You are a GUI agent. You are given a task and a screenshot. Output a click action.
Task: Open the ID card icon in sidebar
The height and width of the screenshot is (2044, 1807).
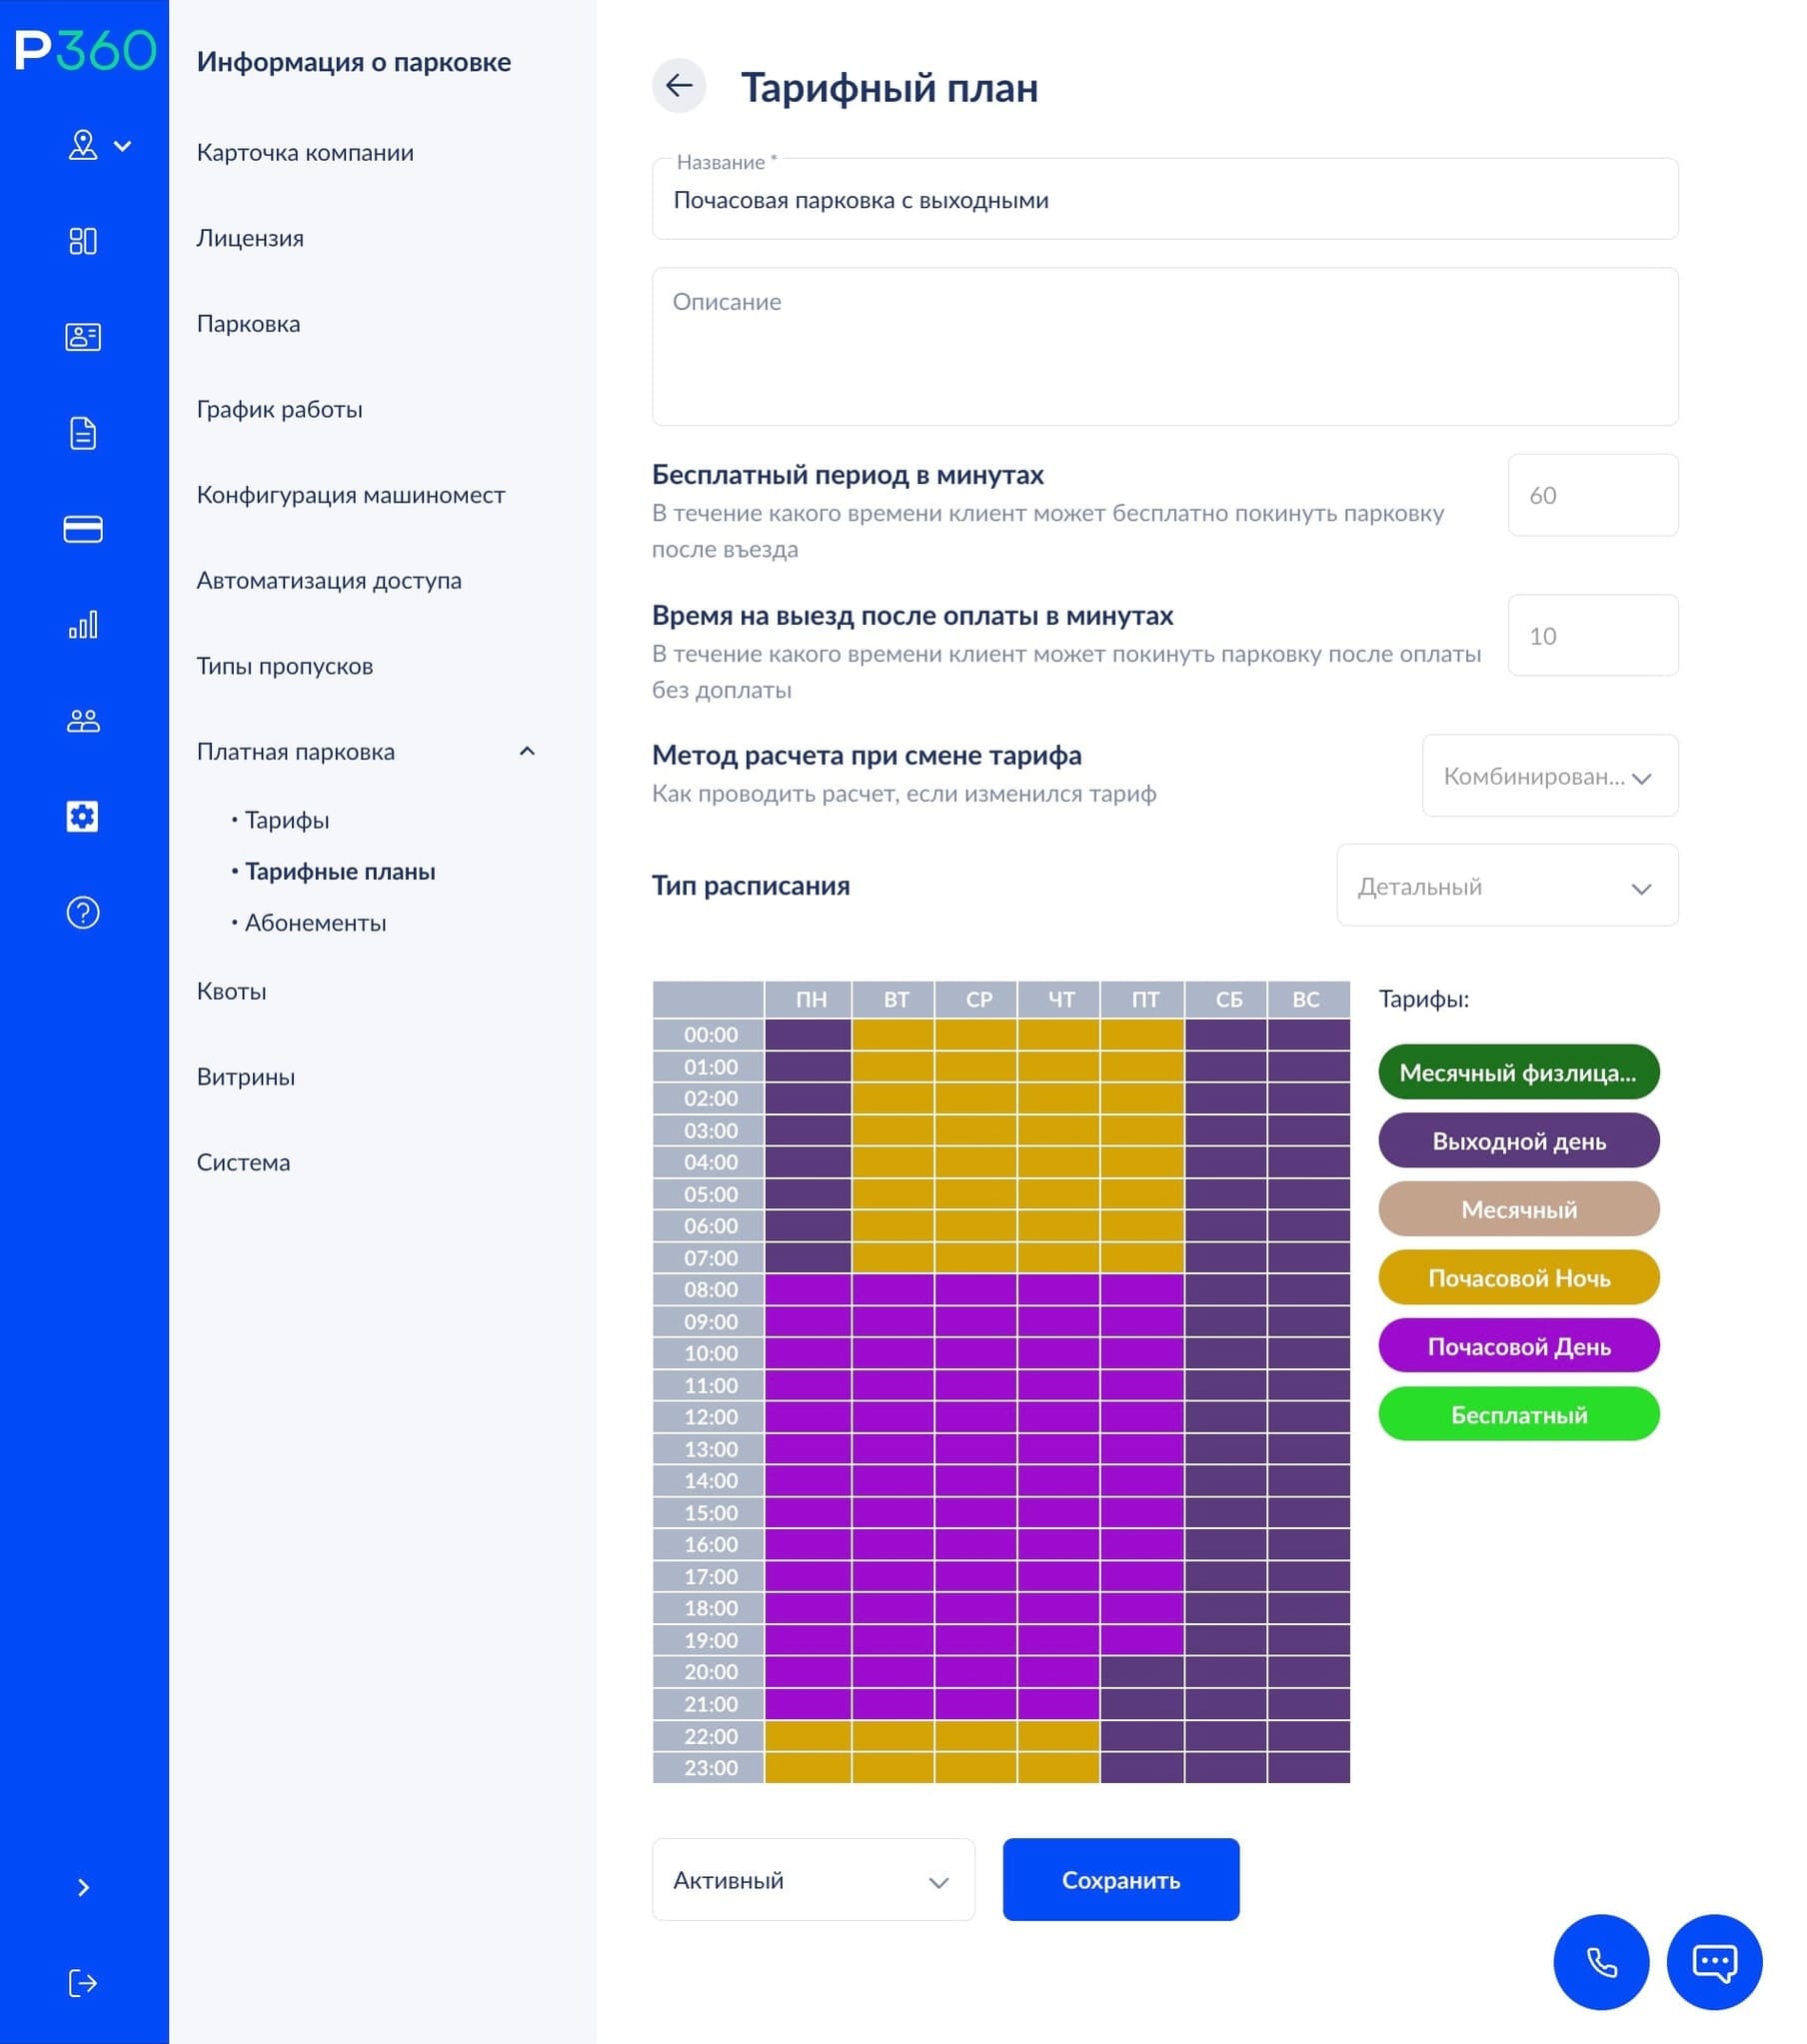point(83,337)
